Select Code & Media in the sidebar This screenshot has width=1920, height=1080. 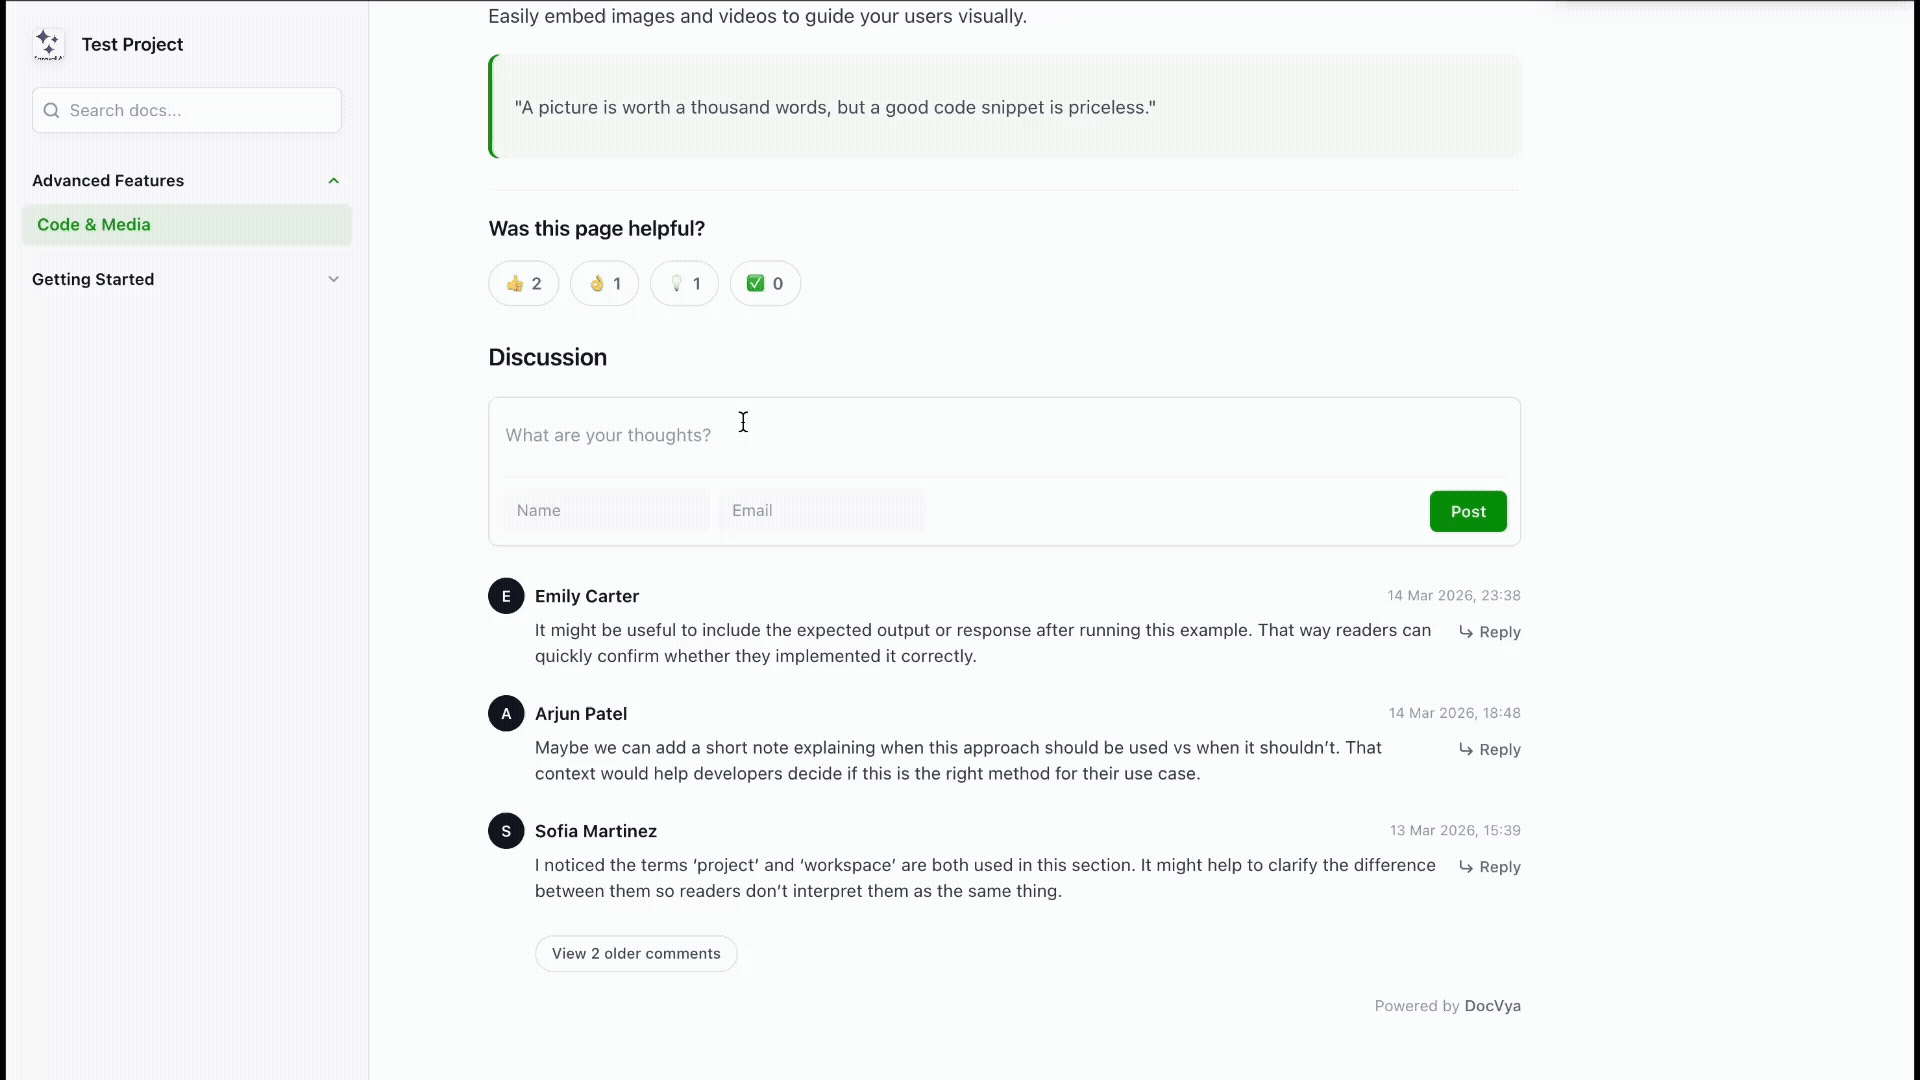tap(93, 224)
